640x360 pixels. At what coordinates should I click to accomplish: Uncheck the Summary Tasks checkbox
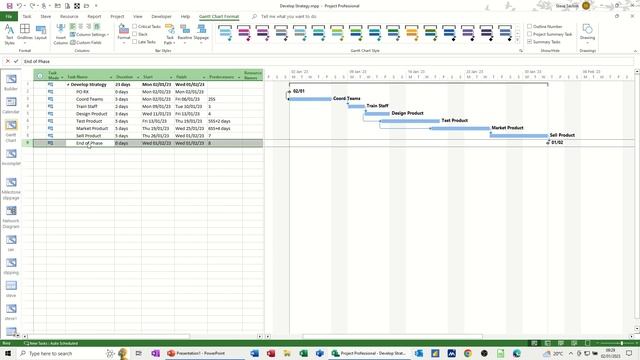[x=529, y=42]
